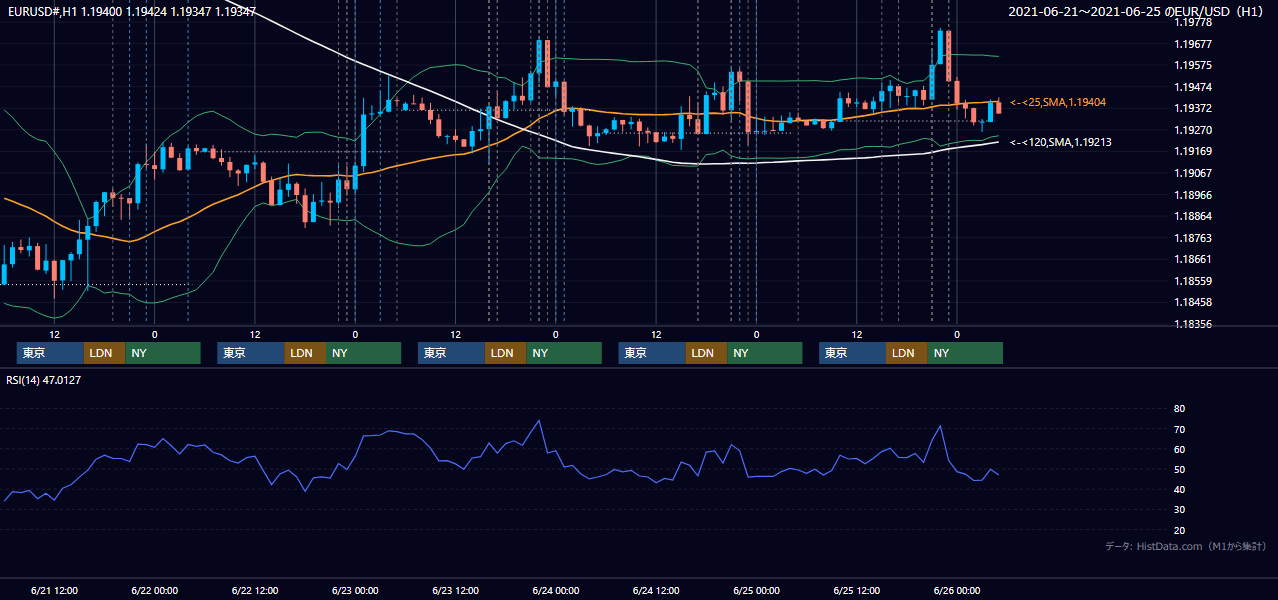This screenshot has height=600, width=1278.
Task: Click price axis label 1.18864
Action: 1193,216
